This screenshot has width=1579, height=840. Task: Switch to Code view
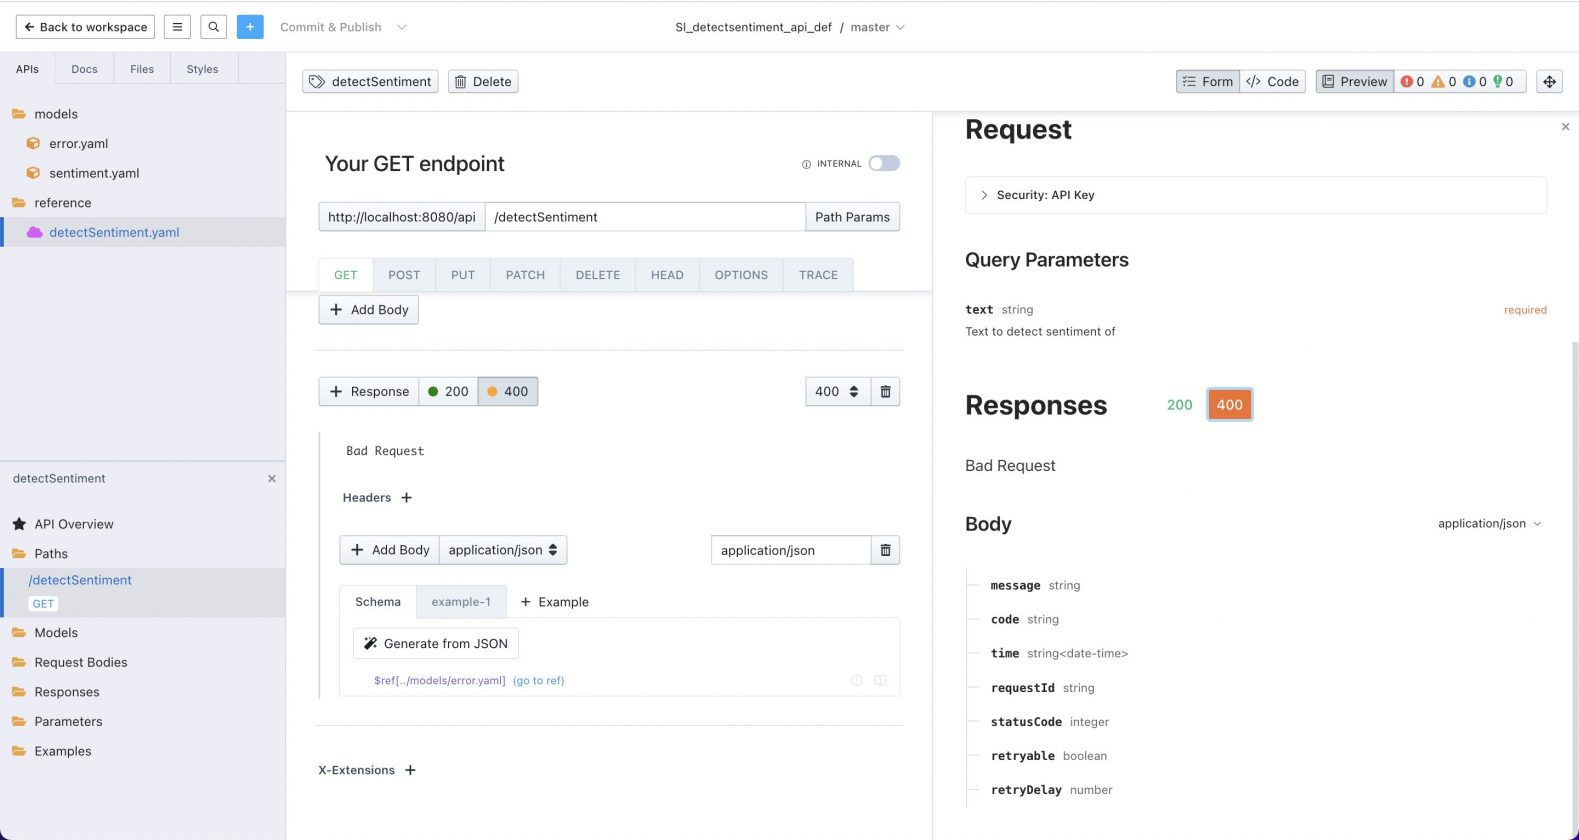(1273, 82)
